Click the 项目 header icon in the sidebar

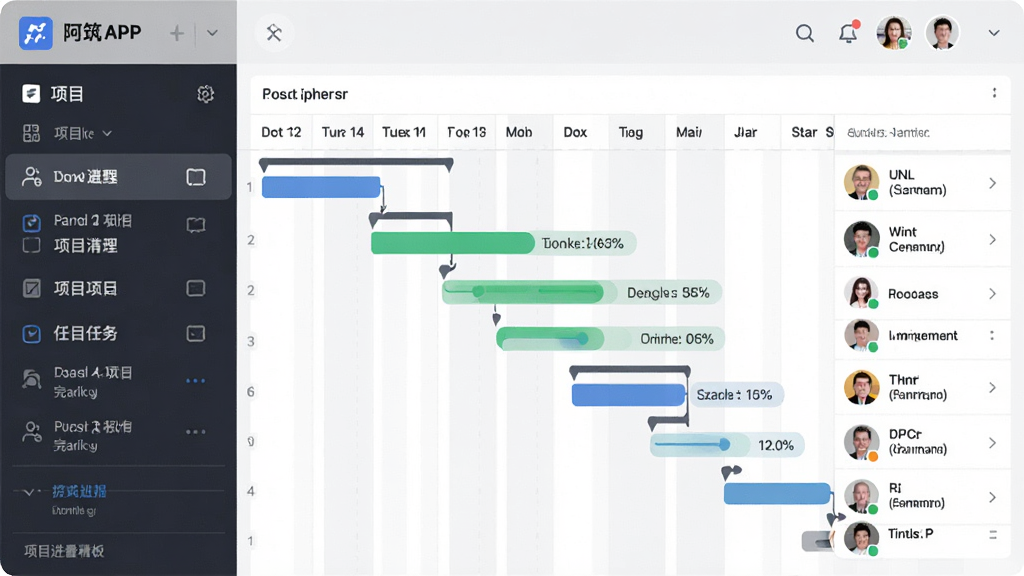(31, 94)
